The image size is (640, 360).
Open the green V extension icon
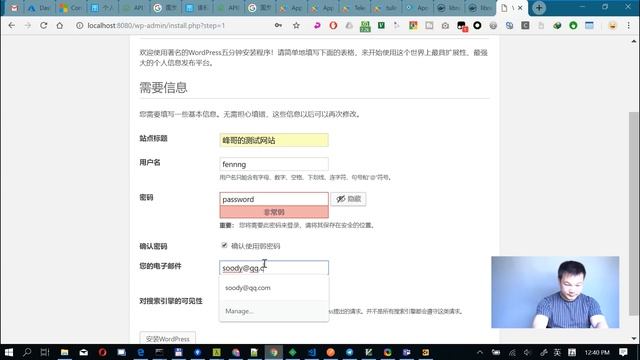coord(381,25)
